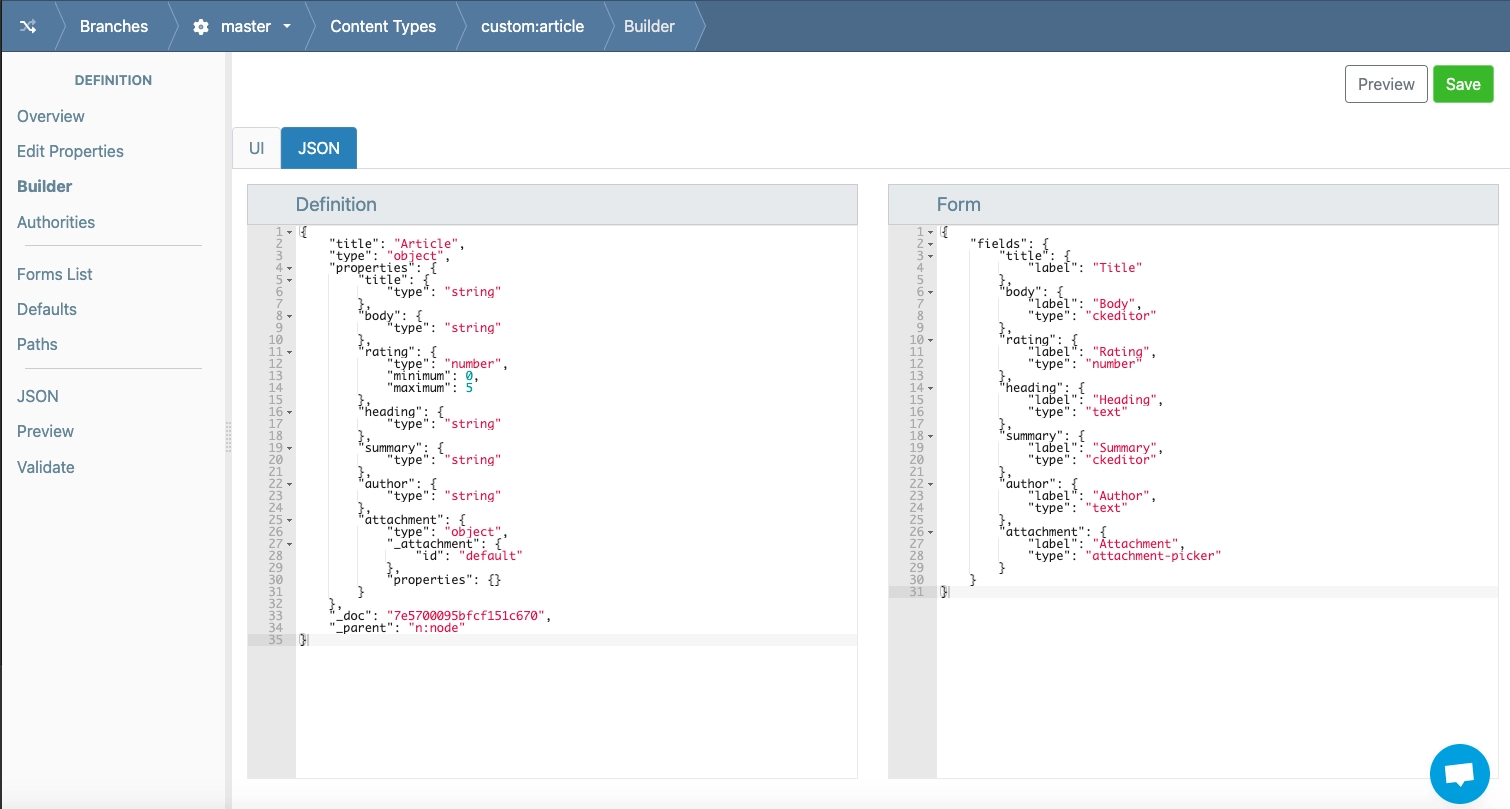Collapse the "attachment" block in Definition editor
The height and width of the screenshot is (809, 1510).
click(x=290, y=520)
